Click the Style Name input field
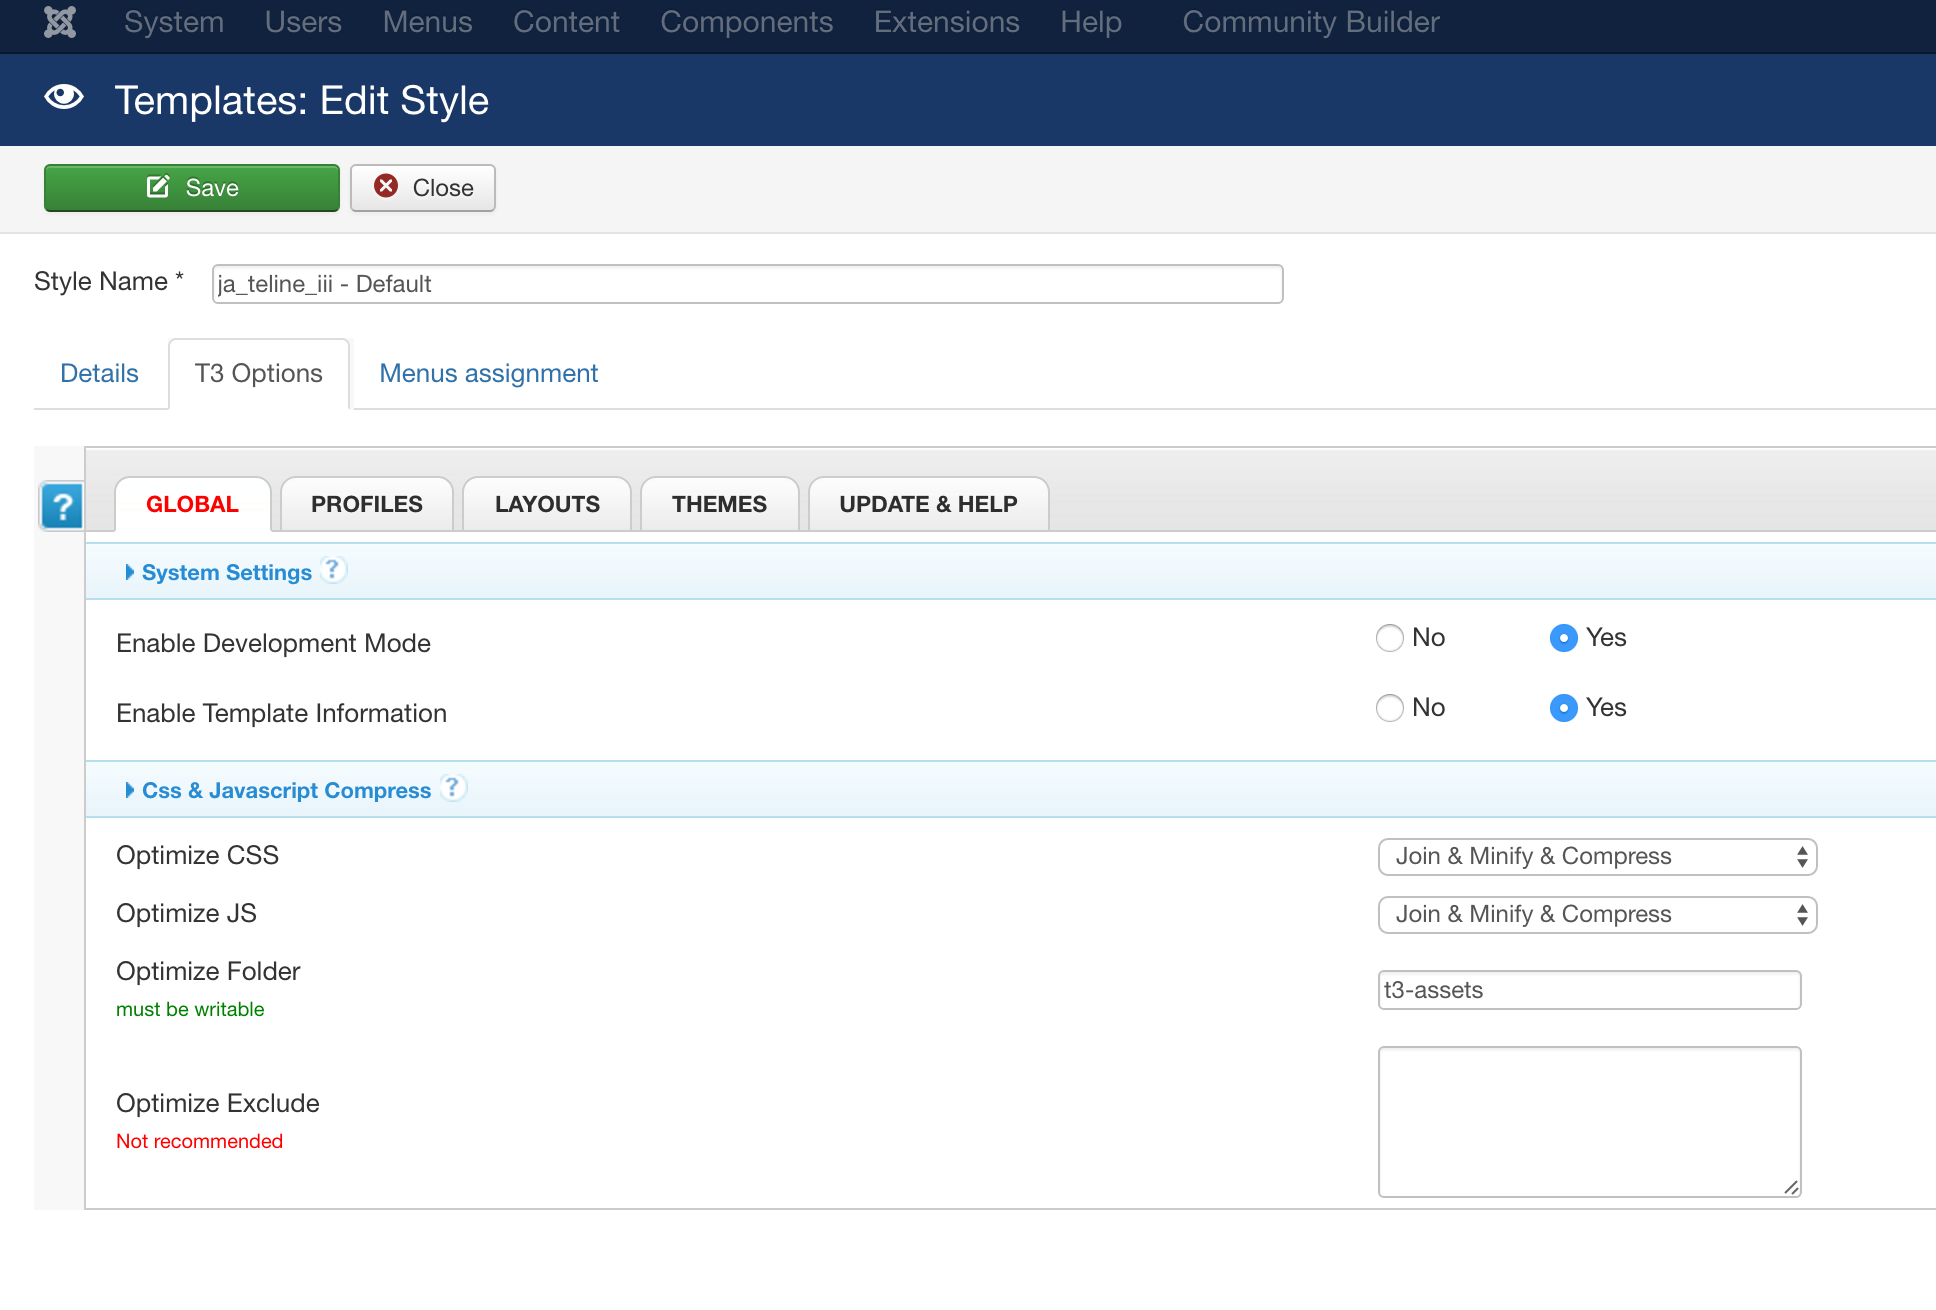1936x1310 pixels. click(747, 284)
